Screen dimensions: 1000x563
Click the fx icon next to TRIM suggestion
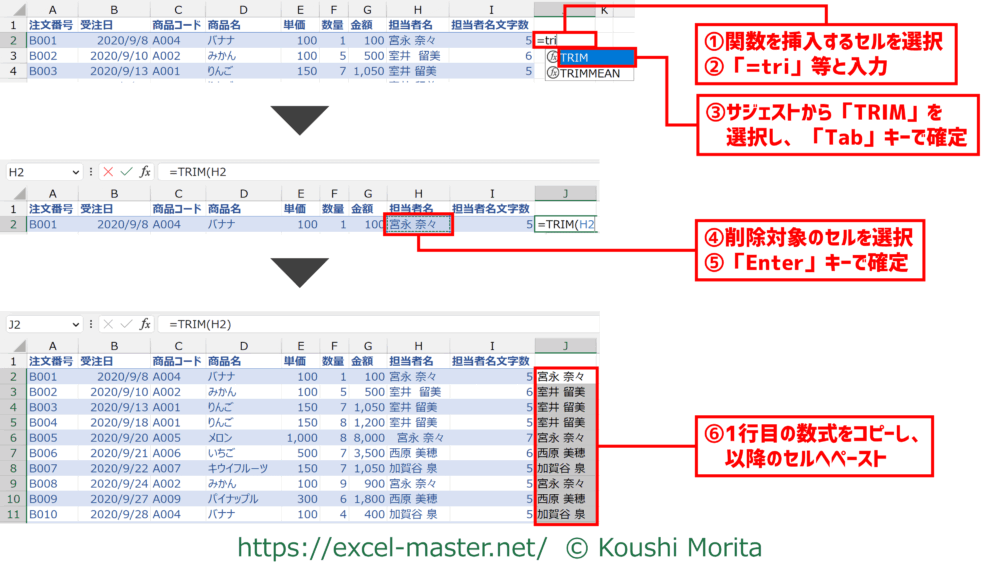coord(552,58)
